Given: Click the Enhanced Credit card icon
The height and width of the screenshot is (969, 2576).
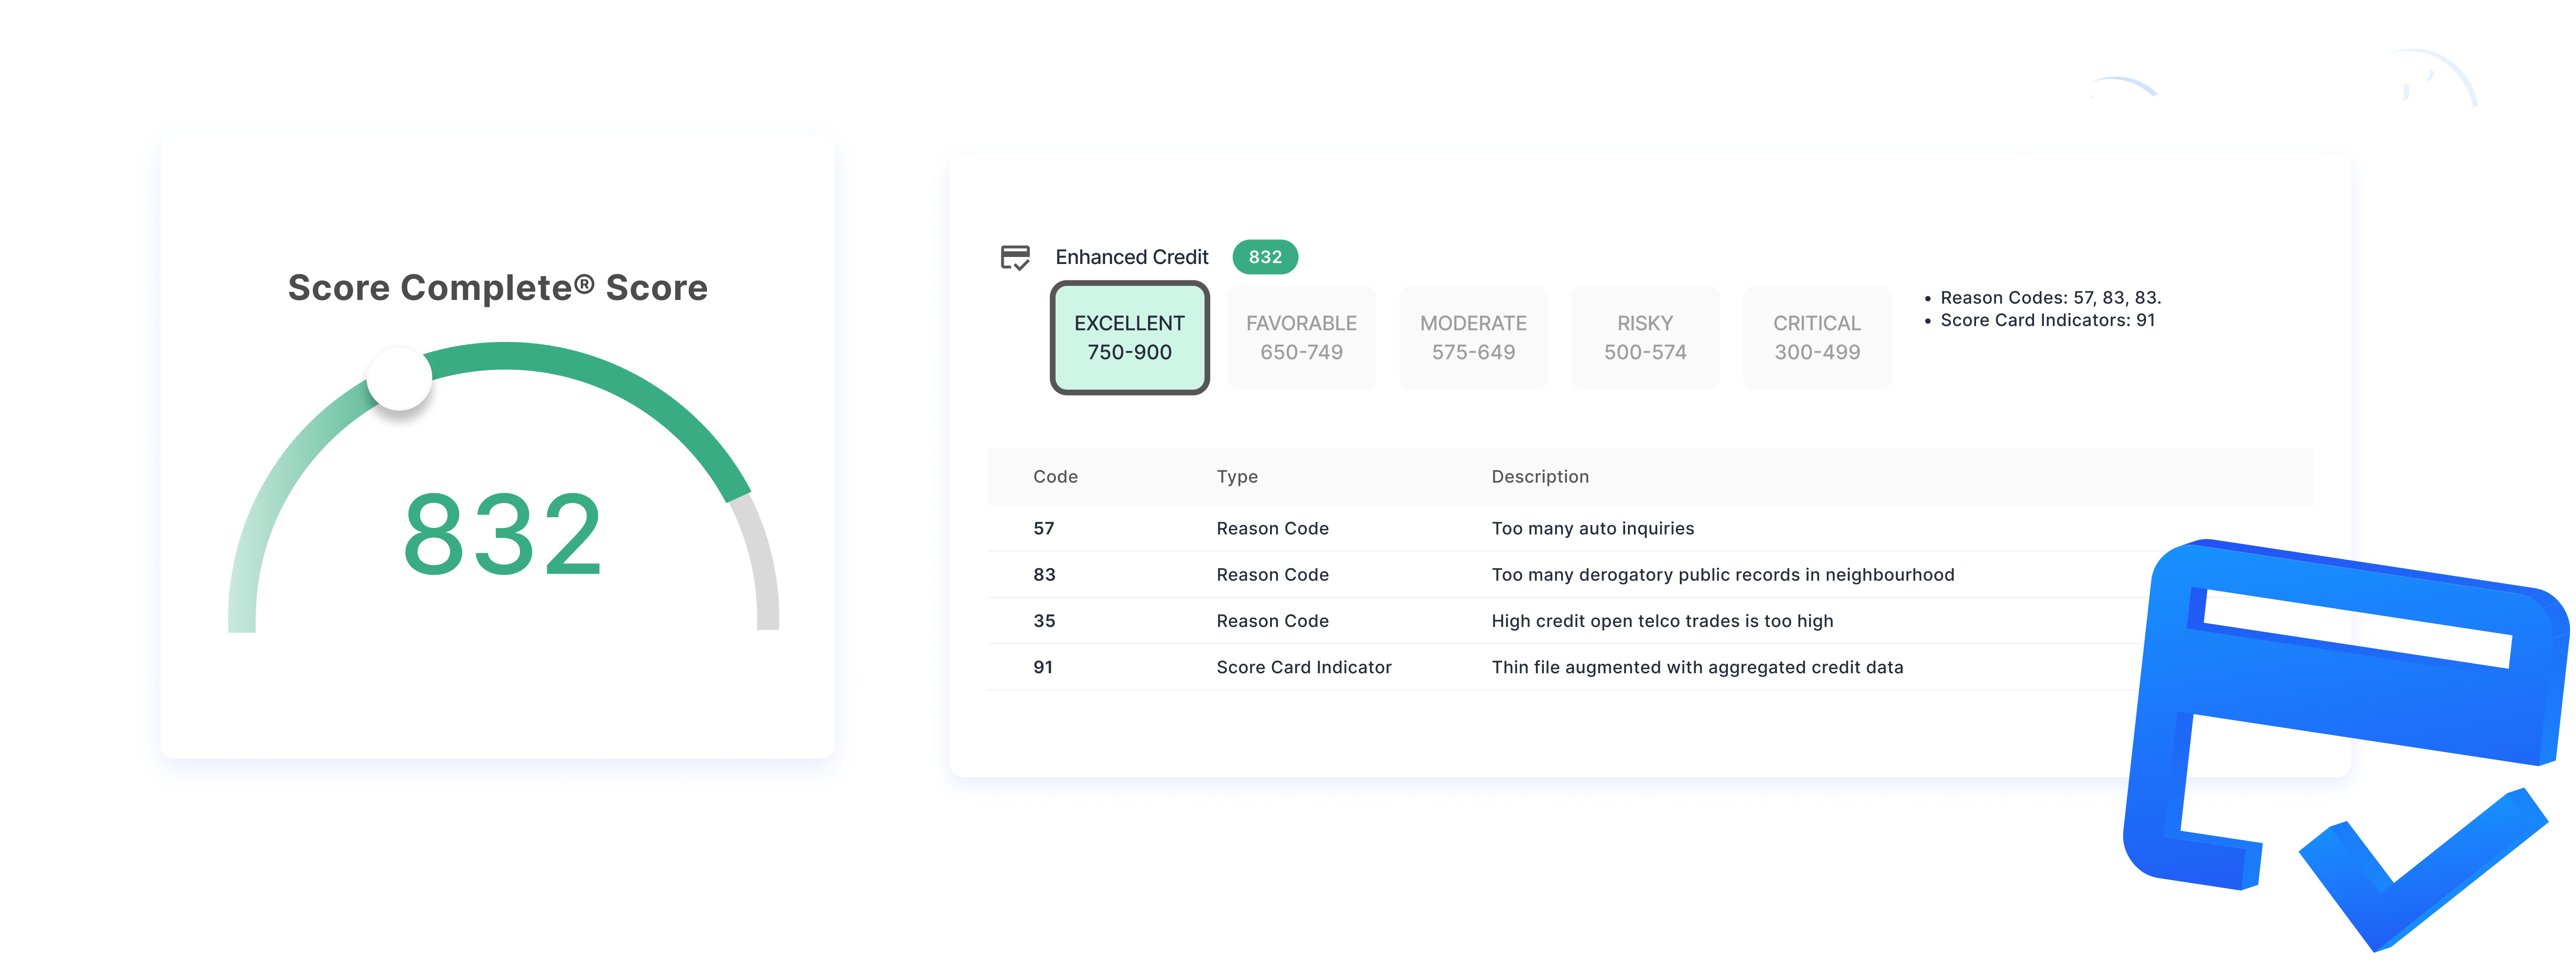Looking at the screenshot, I should (1015, 258).
